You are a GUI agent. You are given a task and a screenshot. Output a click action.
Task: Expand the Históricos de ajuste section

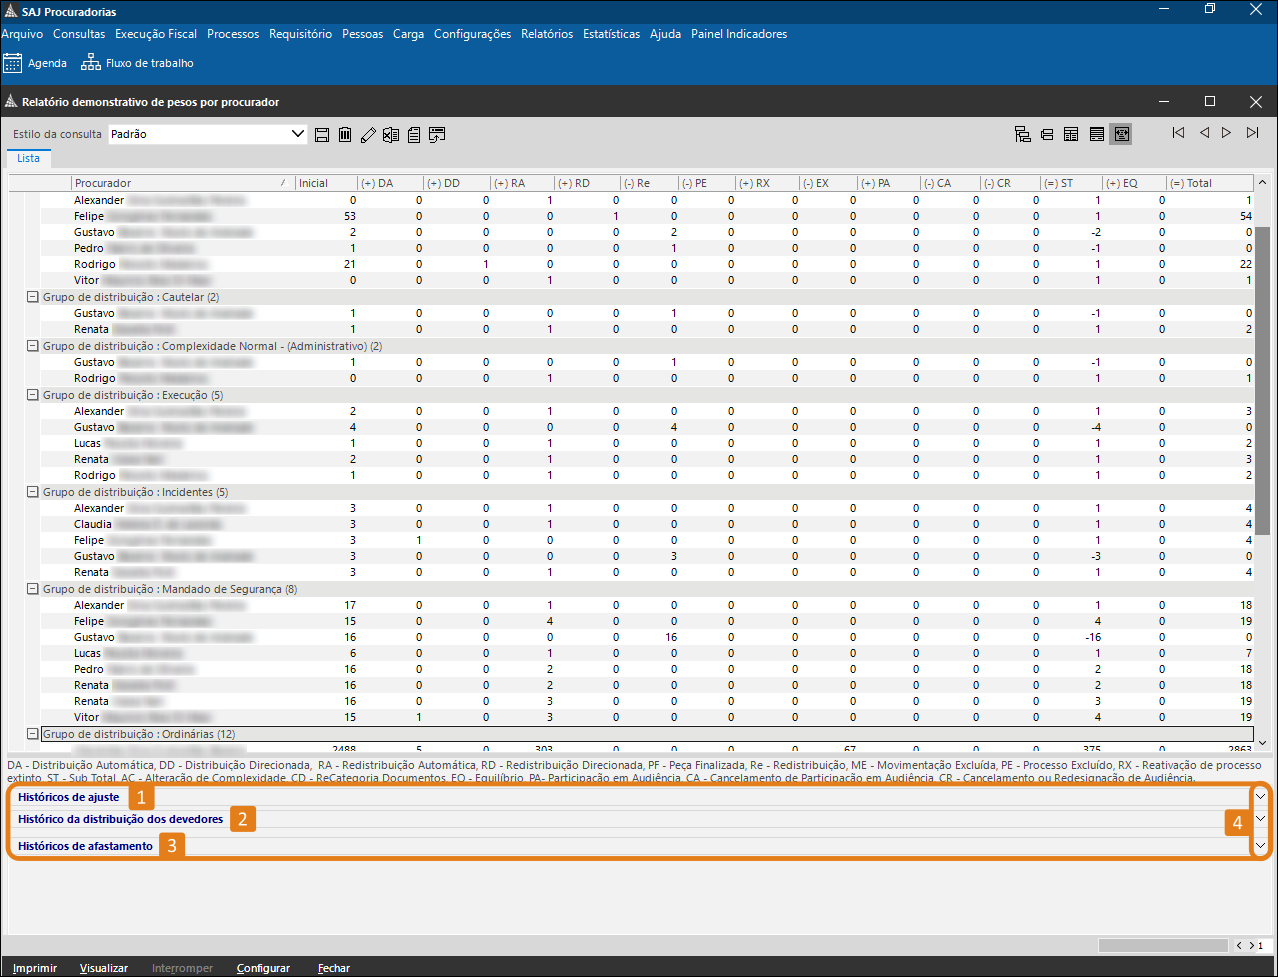coord(1260,796)
